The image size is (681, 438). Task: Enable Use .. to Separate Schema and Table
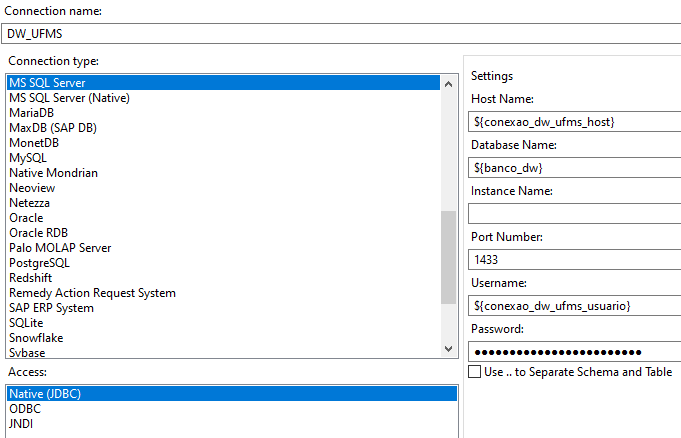point(475,372)
